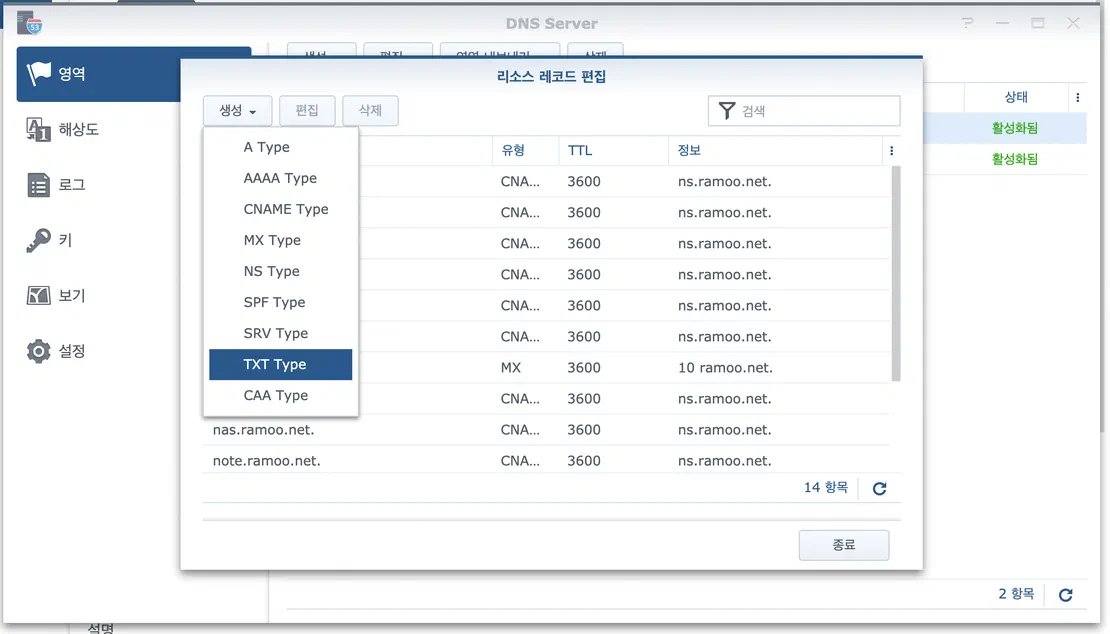The image size is (1110, 634).
Task: Choose A Type from the create menu
Action: 280,147
